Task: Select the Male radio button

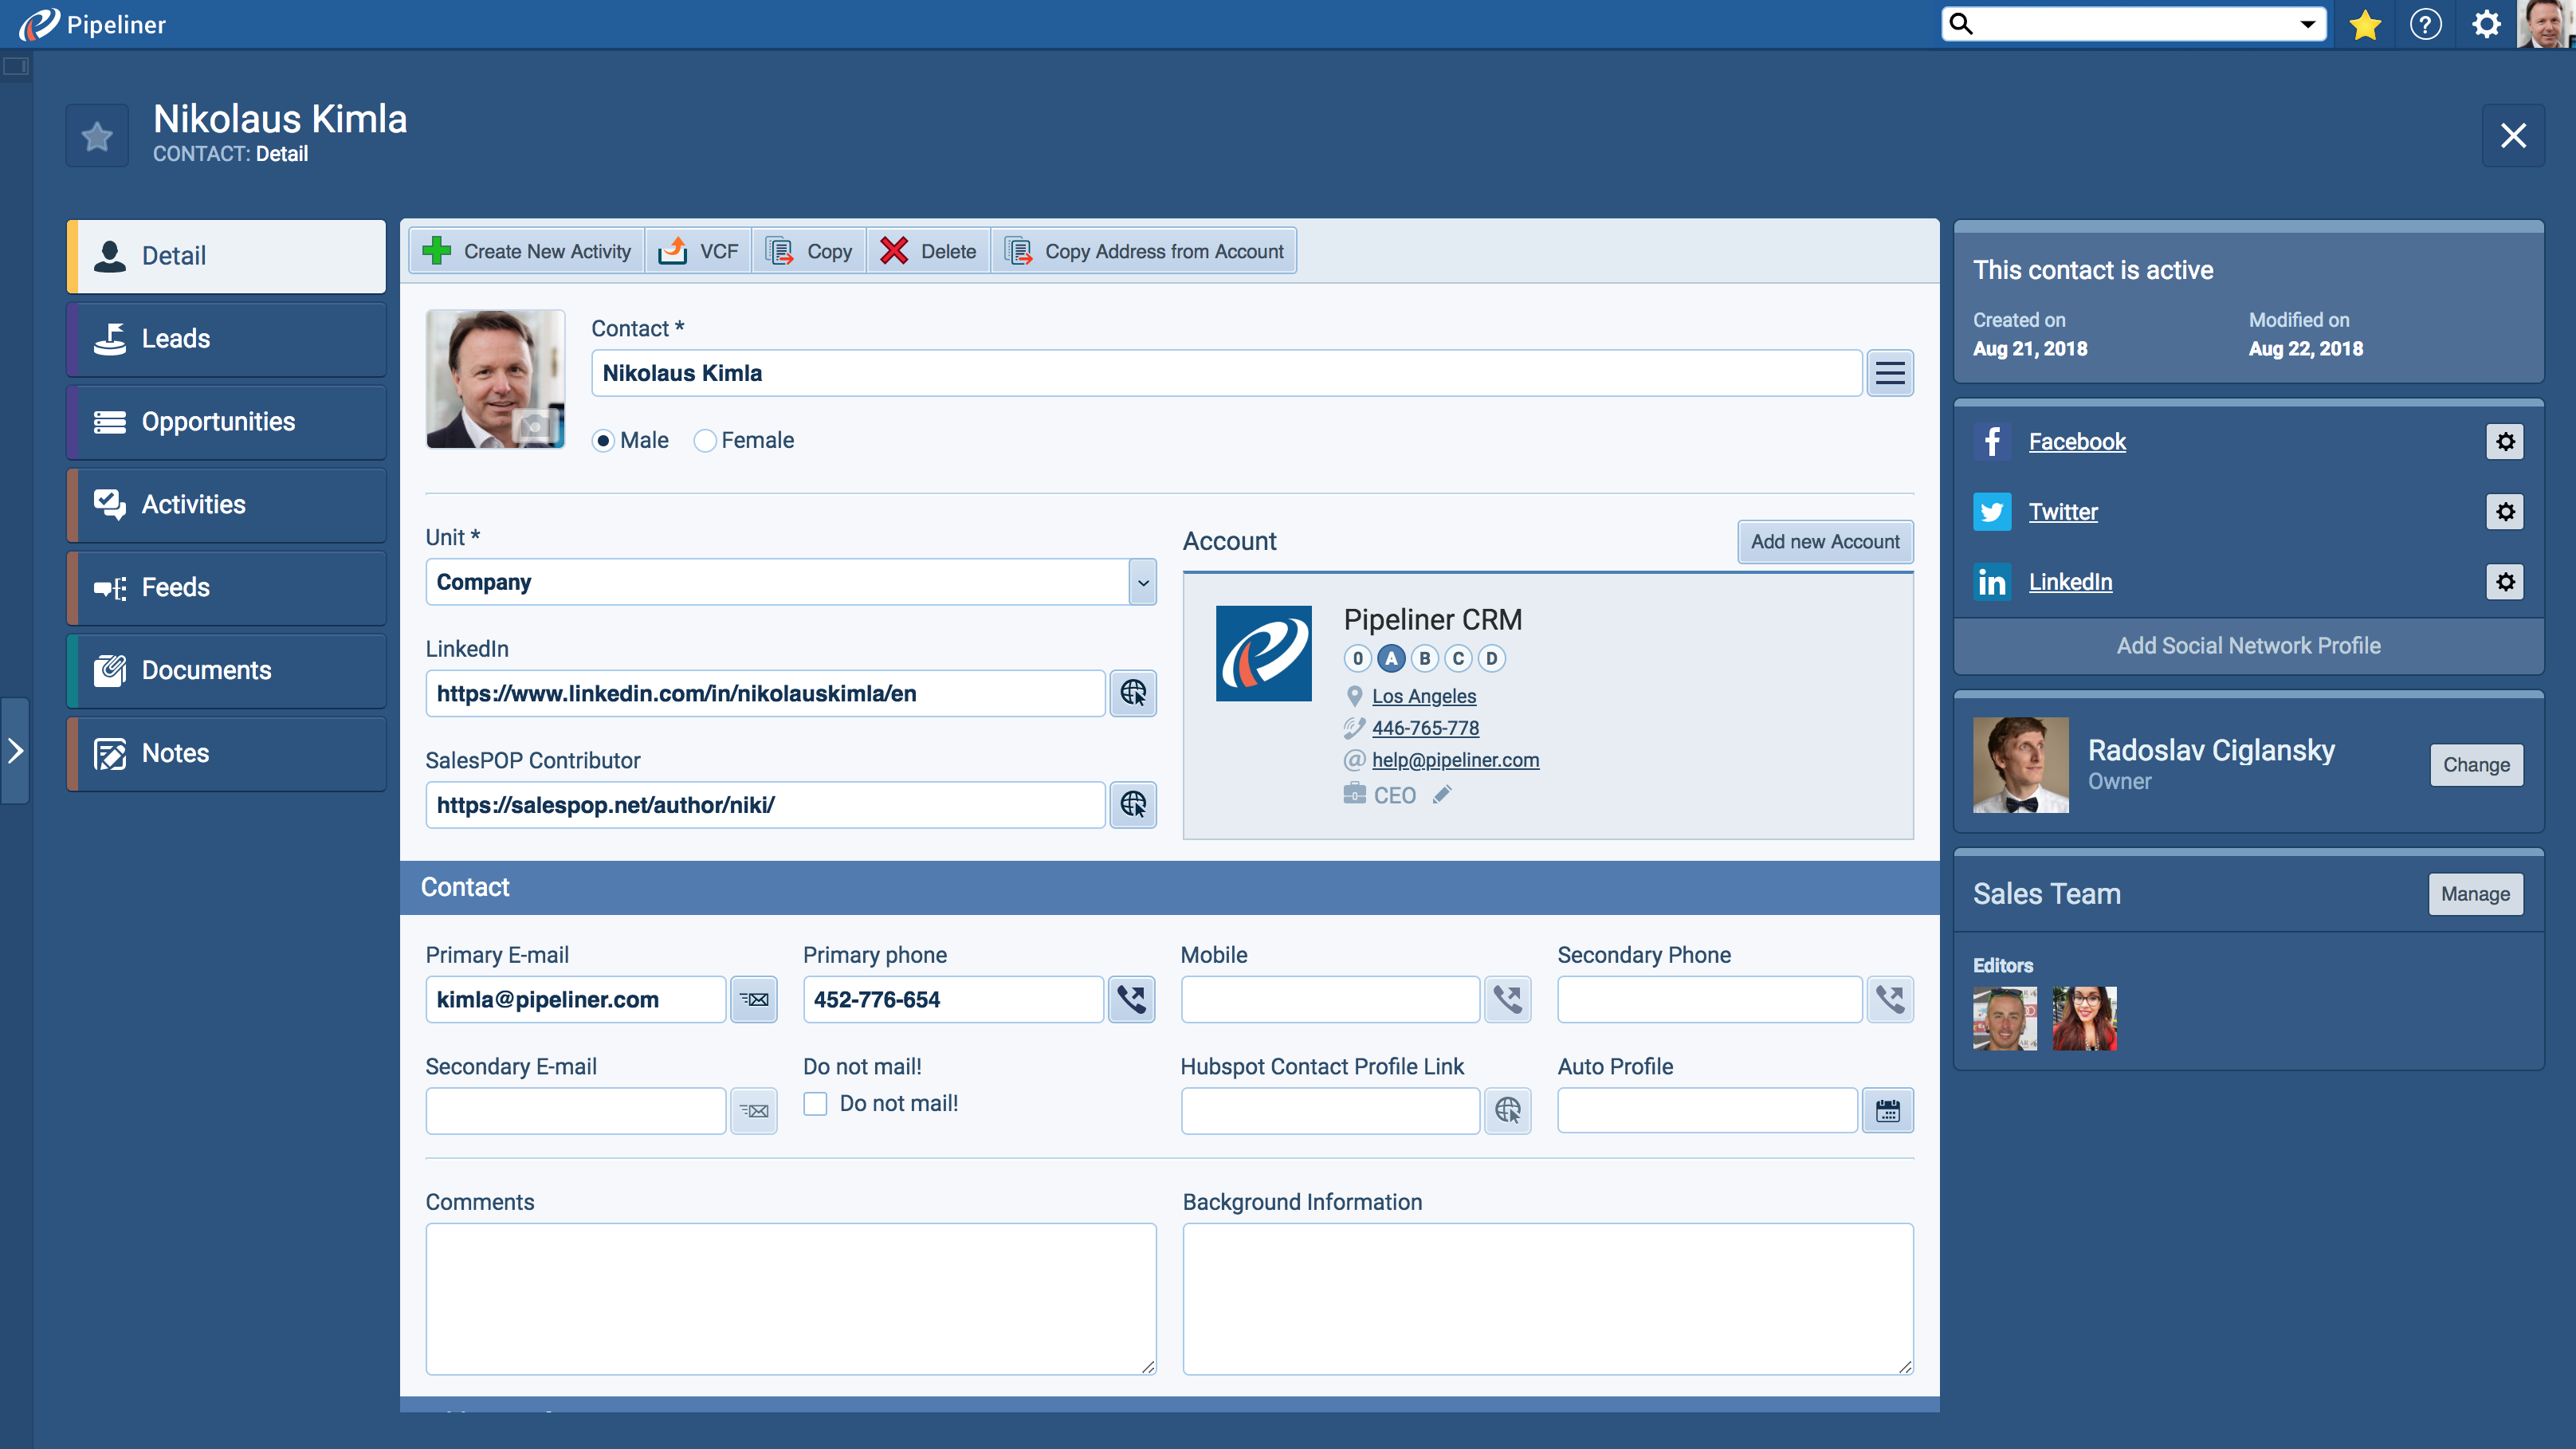Action: point(603,441)
